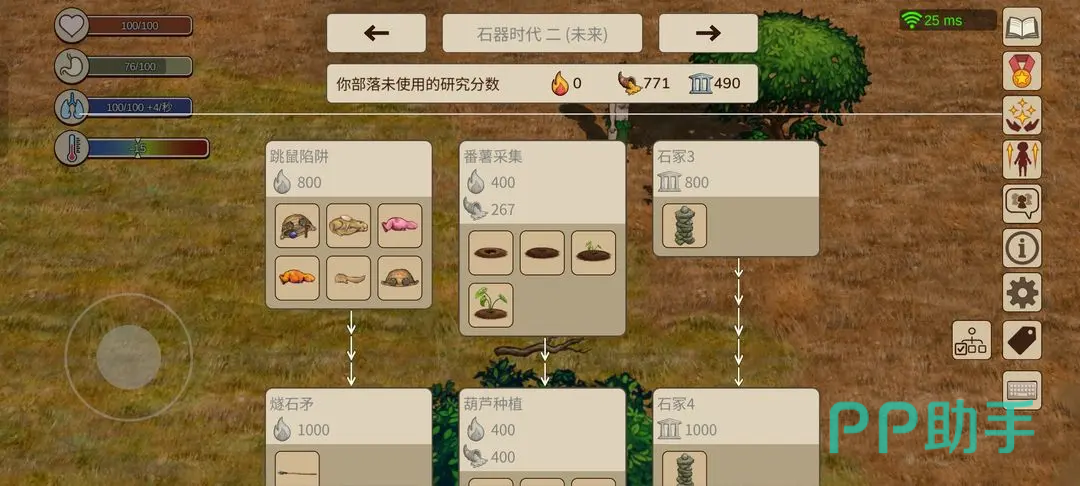Select the 跳鼠陷阱 research card
The image size is (1080, 486).
(x=349, y=225)
